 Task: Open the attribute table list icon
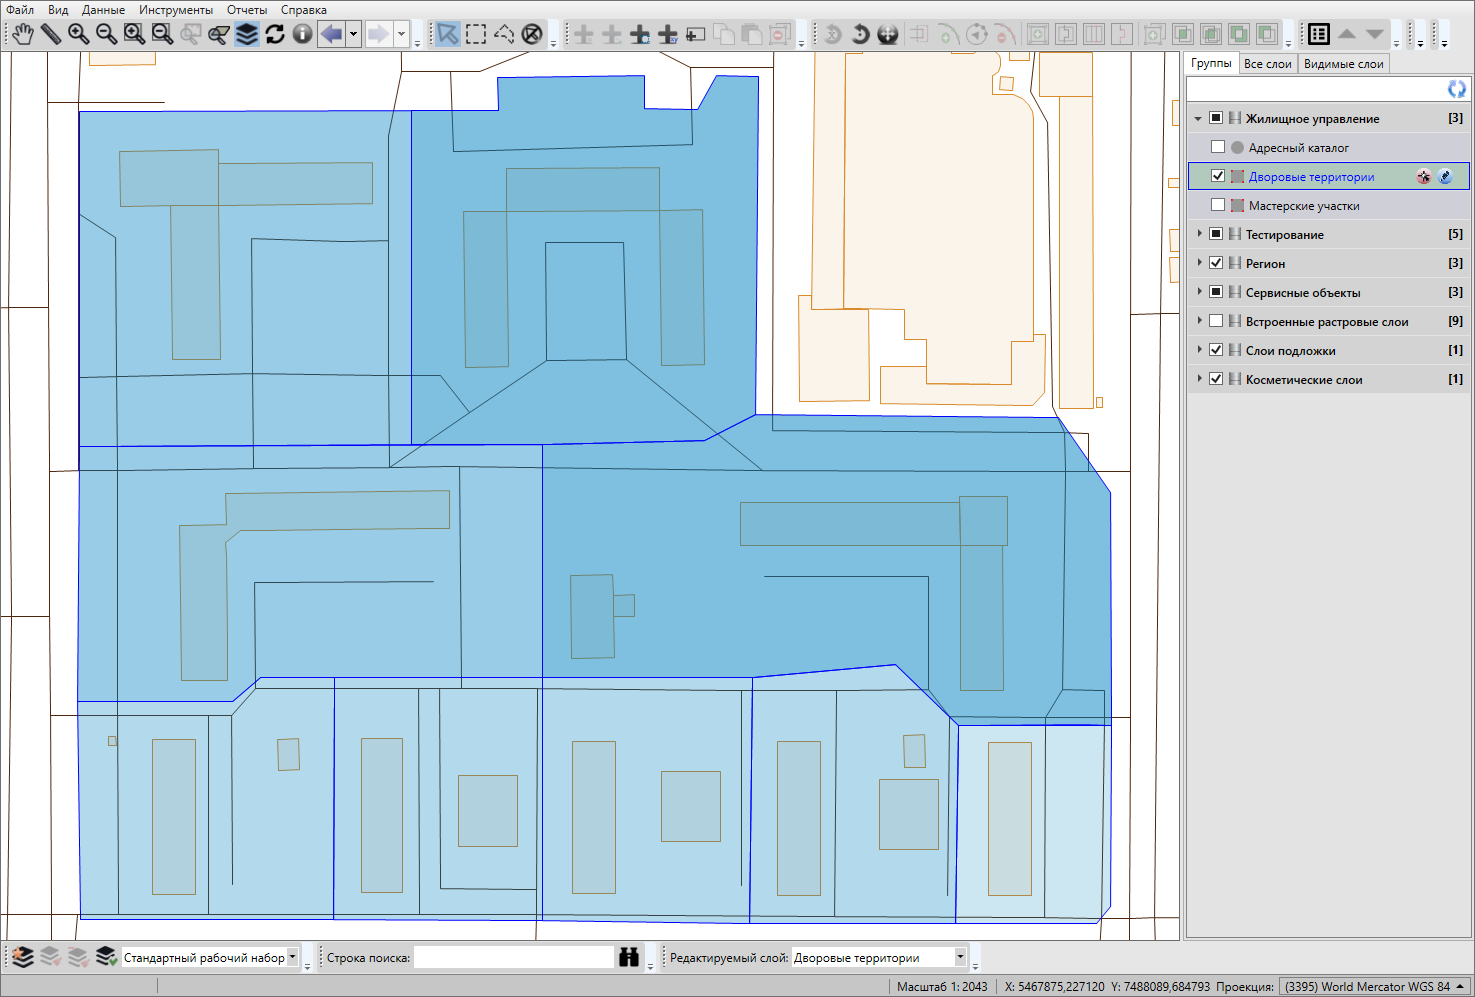[x=1318, y=34]
